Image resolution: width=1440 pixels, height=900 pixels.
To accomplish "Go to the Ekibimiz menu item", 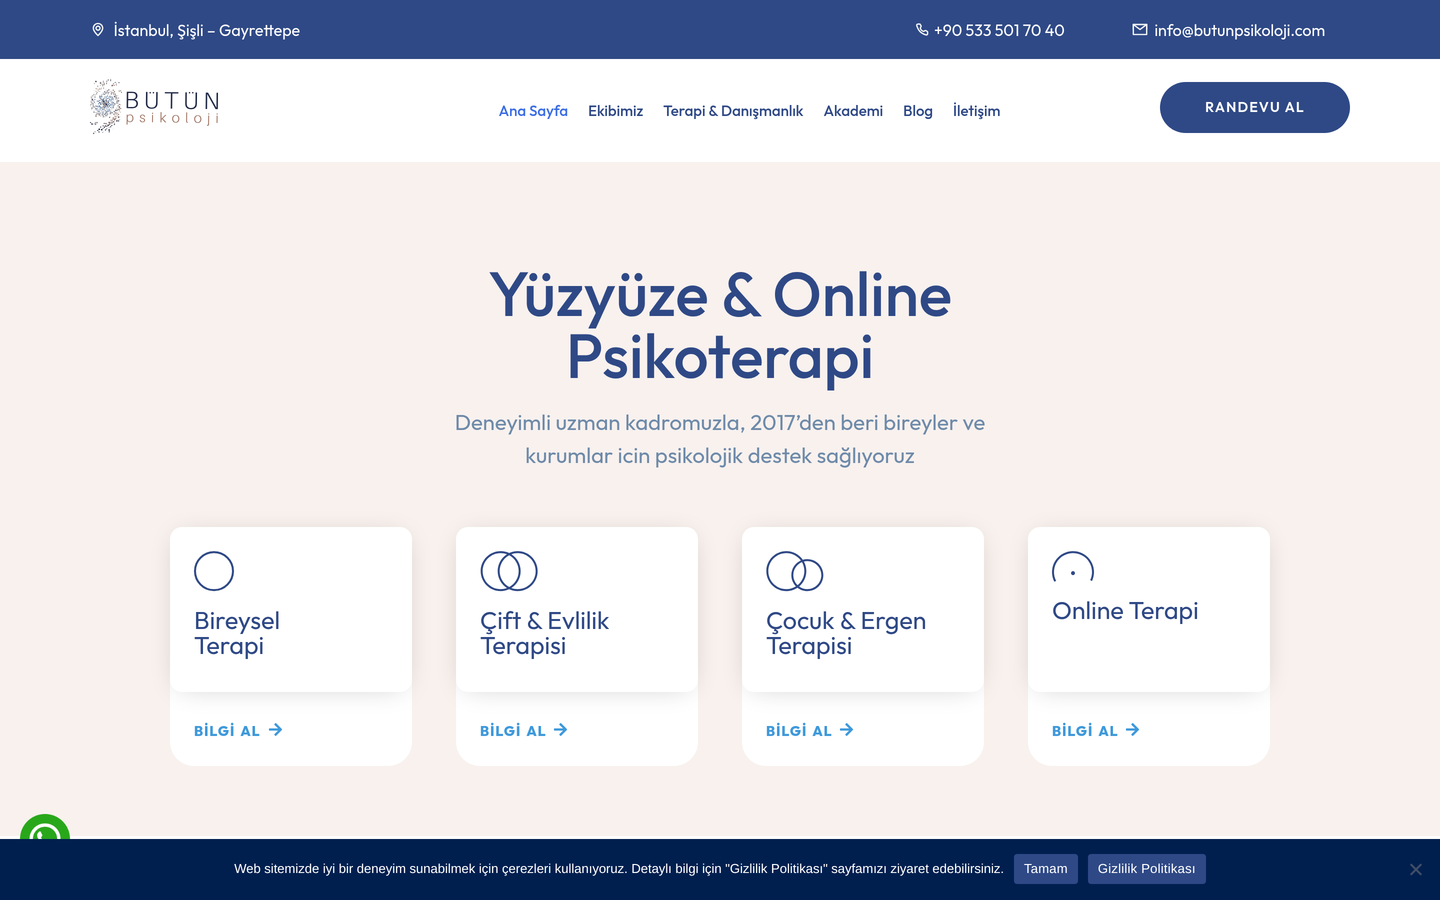I will [x=615, y=111].
